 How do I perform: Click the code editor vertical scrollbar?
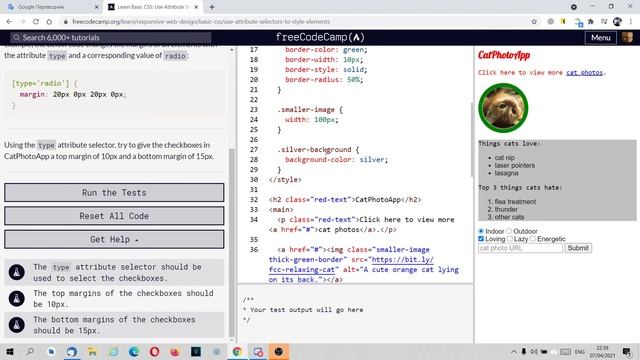472,139
